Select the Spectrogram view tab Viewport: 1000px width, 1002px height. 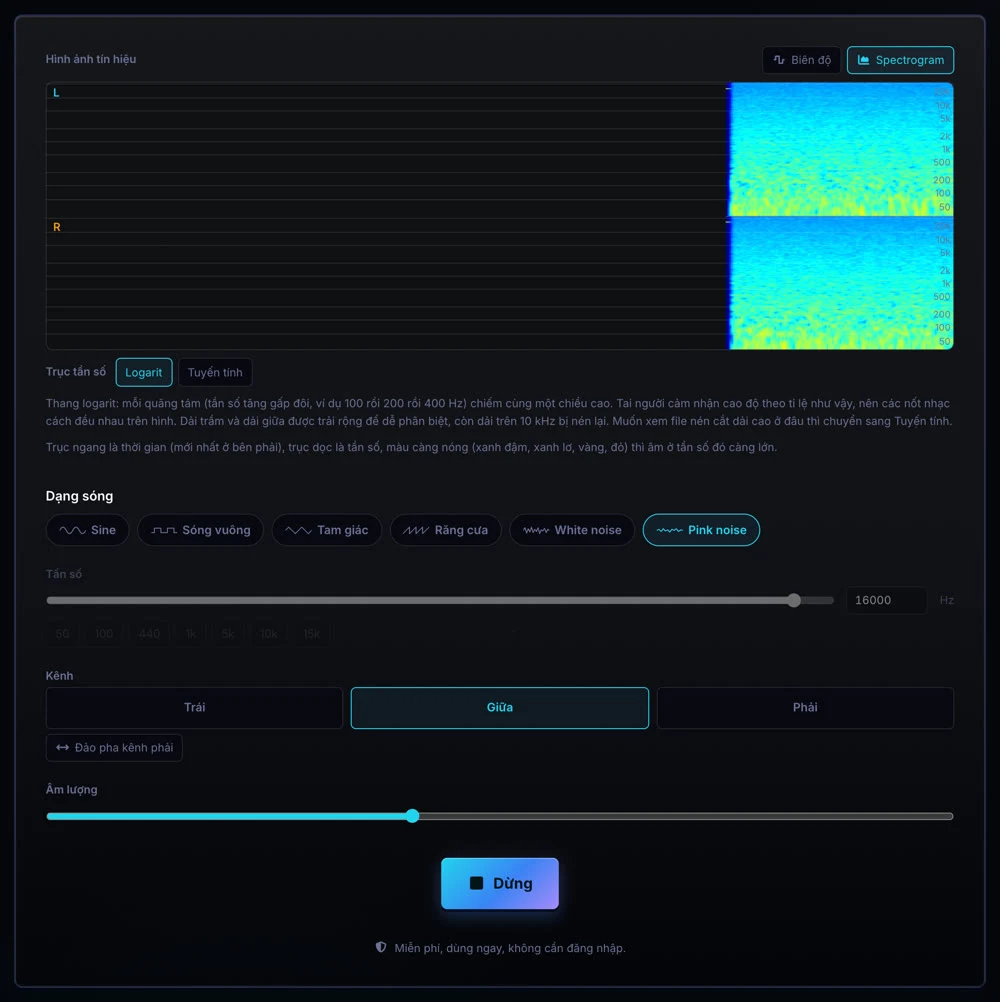tap(900, 60)
